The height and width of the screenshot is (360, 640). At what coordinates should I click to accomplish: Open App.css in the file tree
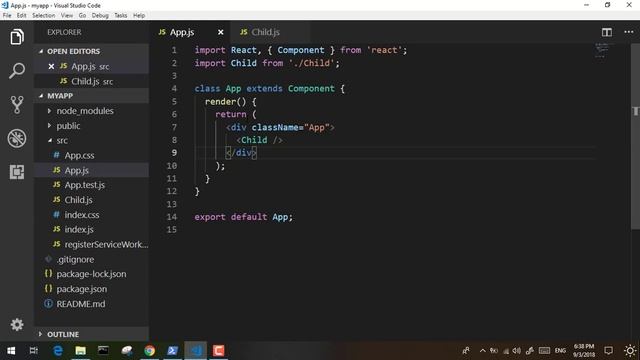tap(91, 155)
